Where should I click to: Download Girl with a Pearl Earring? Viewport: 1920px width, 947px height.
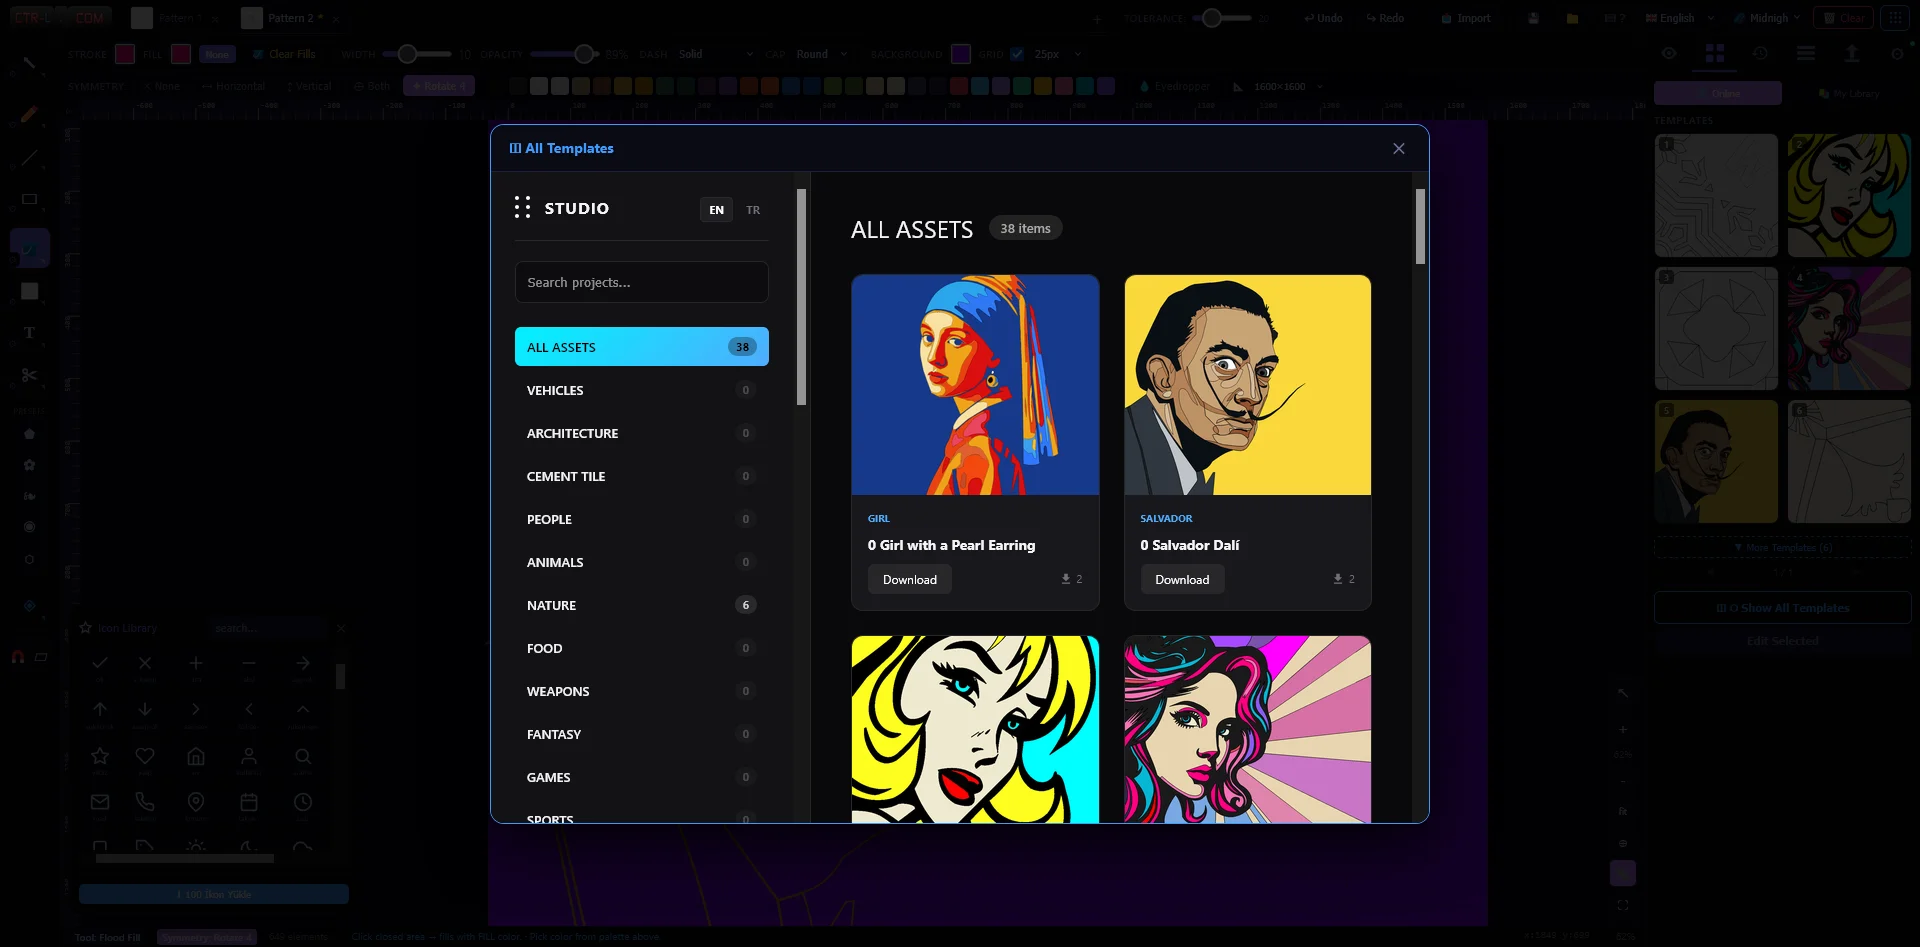[909, 580]
